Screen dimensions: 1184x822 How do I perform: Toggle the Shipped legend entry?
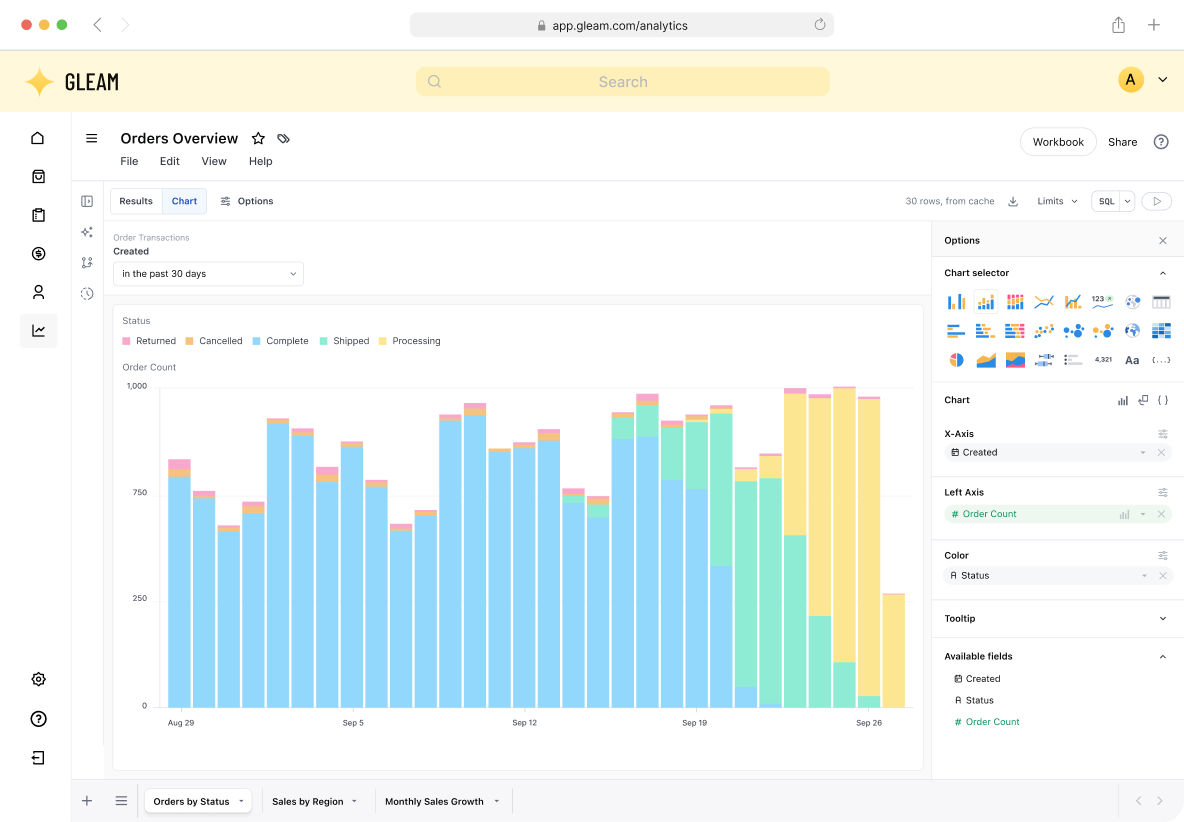[344, 341]
